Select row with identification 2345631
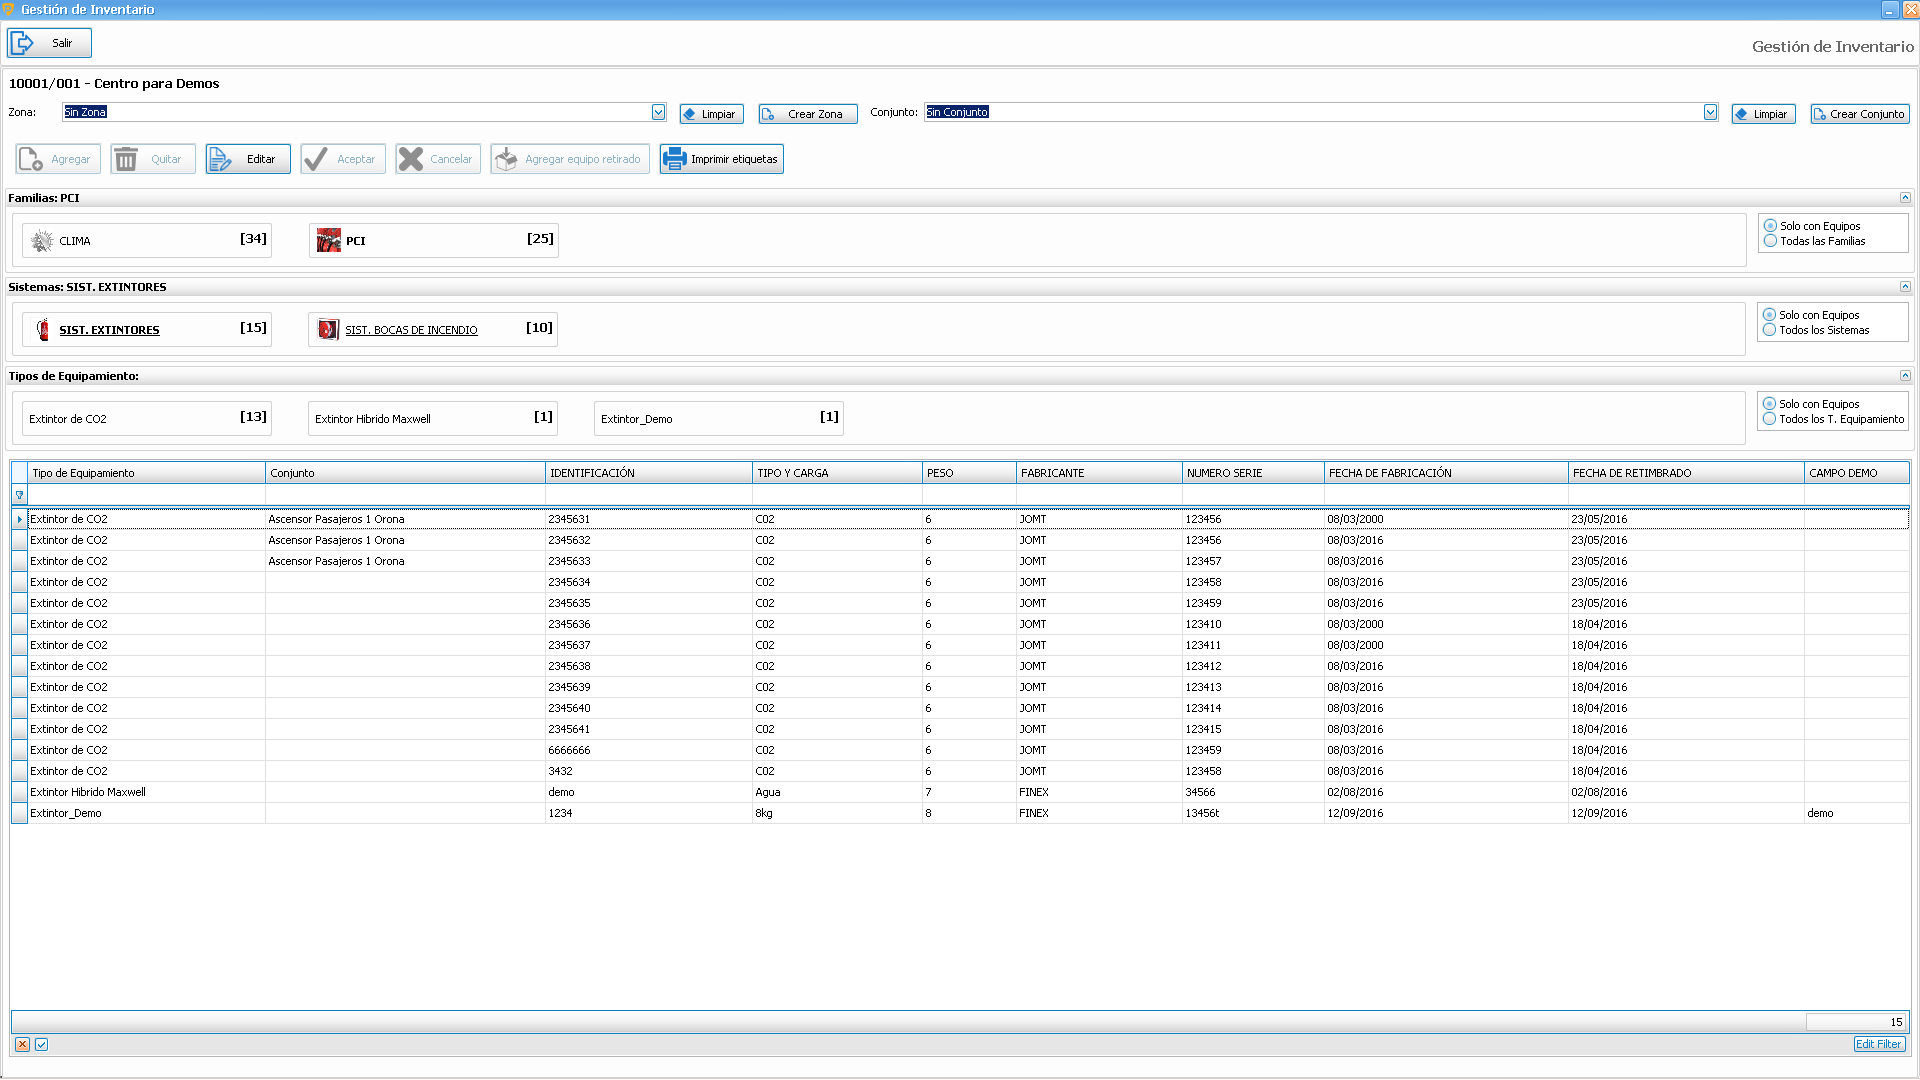The image size is (1920, 1080). (x=960, y=519)
